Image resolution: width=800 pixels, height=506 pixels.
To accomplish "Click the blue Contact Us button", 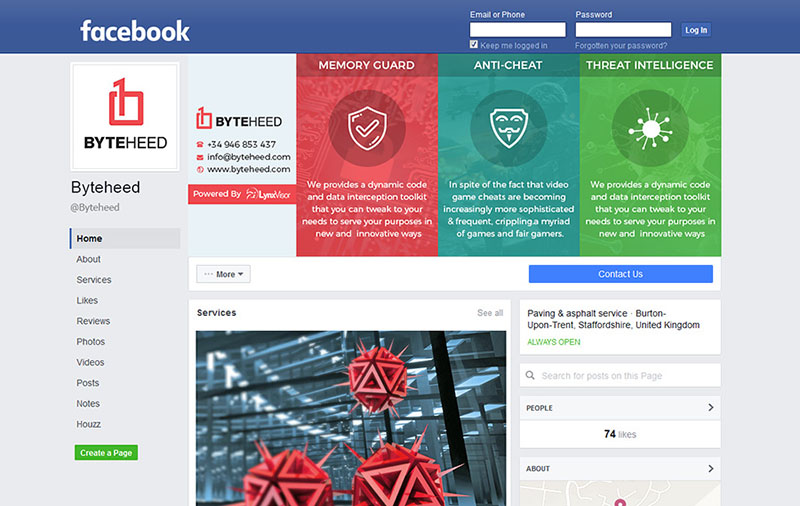I will tap(620, 274).
